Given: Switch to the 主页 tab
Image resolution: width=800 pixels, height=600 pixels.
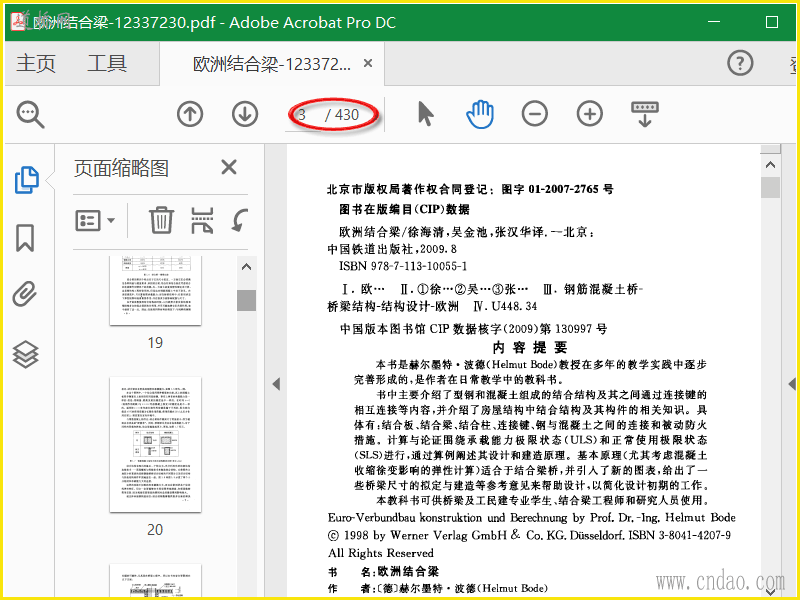Looking at the screenshot, I should point(36,64).
